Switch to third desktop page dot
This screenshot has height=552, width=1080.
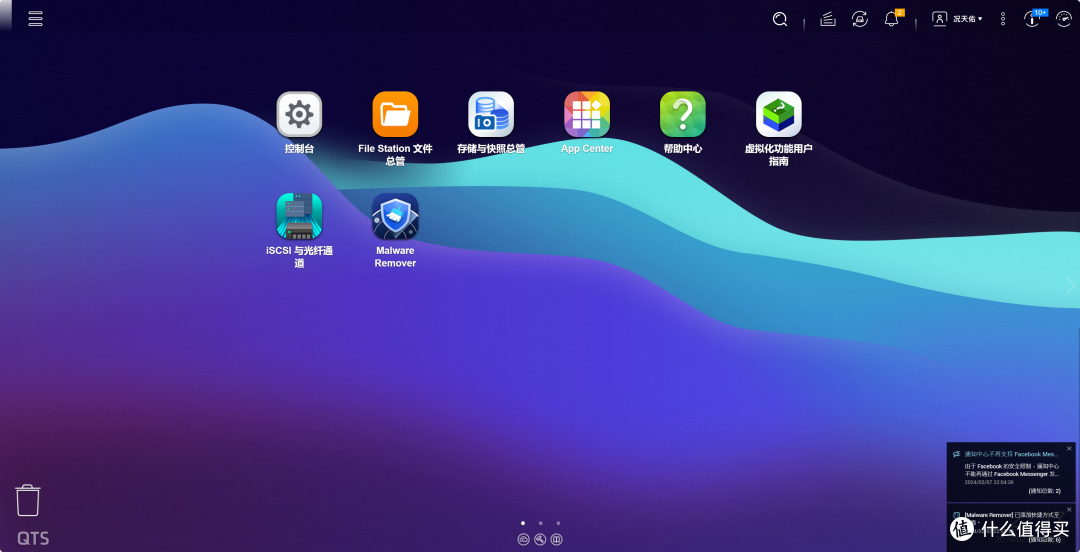(558, 523)
